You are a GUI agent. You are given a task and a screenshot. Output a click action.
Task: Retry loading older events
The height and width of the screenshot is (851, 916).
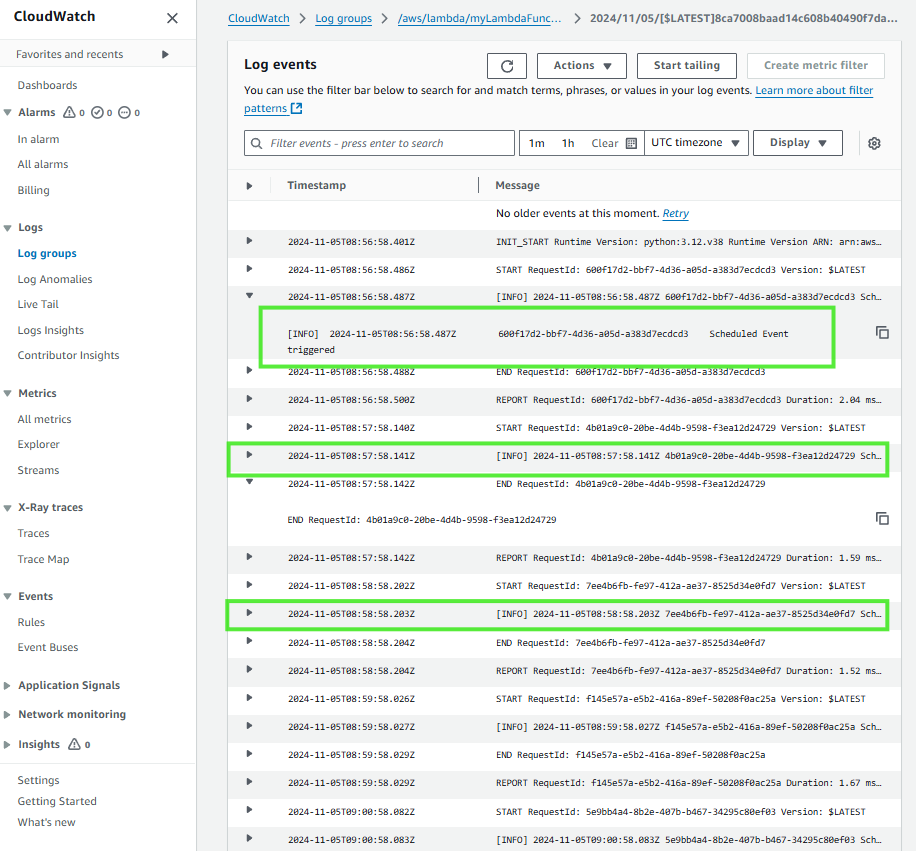pos(675,213)
